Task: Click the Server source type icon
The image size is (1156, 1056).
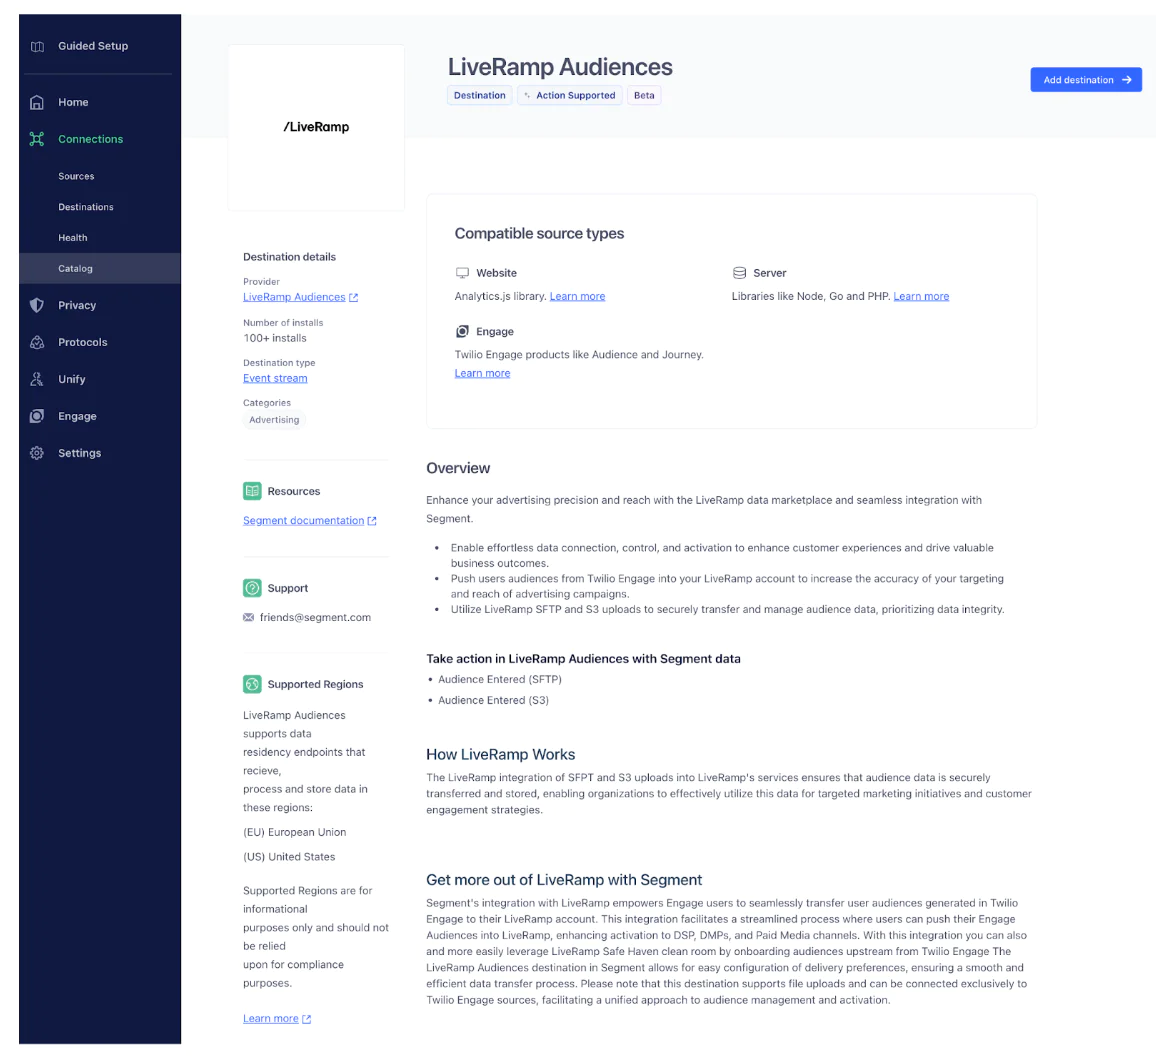Action: pos(737,272)
